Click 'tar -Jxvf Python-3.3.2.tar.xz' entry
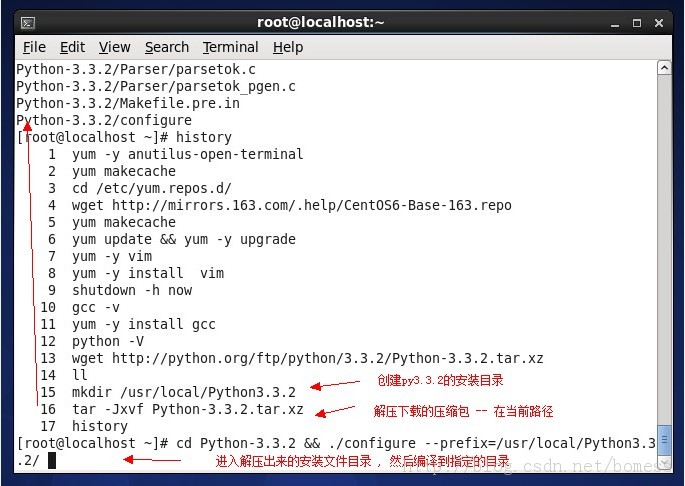685x486 pixels. (x=187, y=410)
